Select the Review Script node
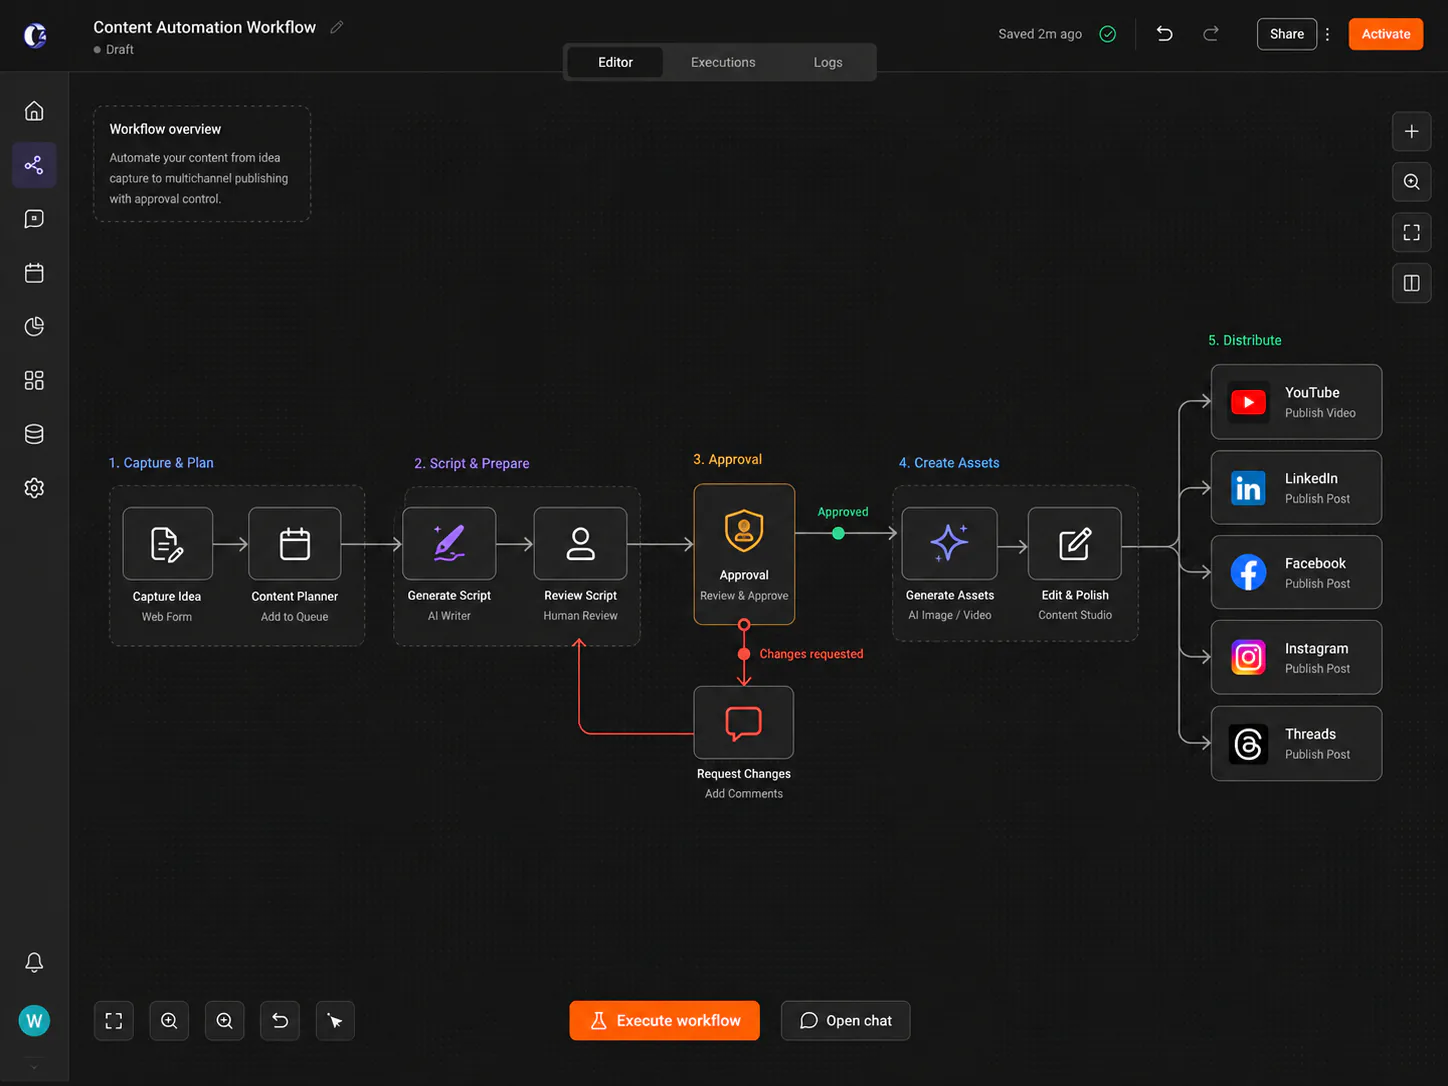1448x1086 pixels. tap(581, 544)
